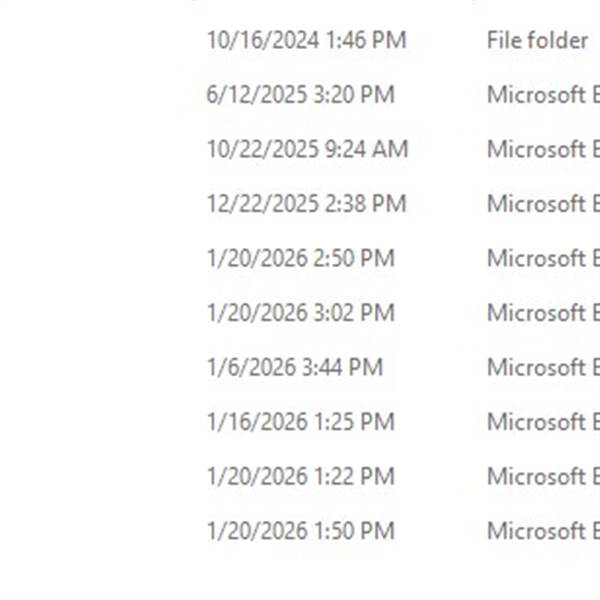Click the "File folder" type entry

click(537, 41)
